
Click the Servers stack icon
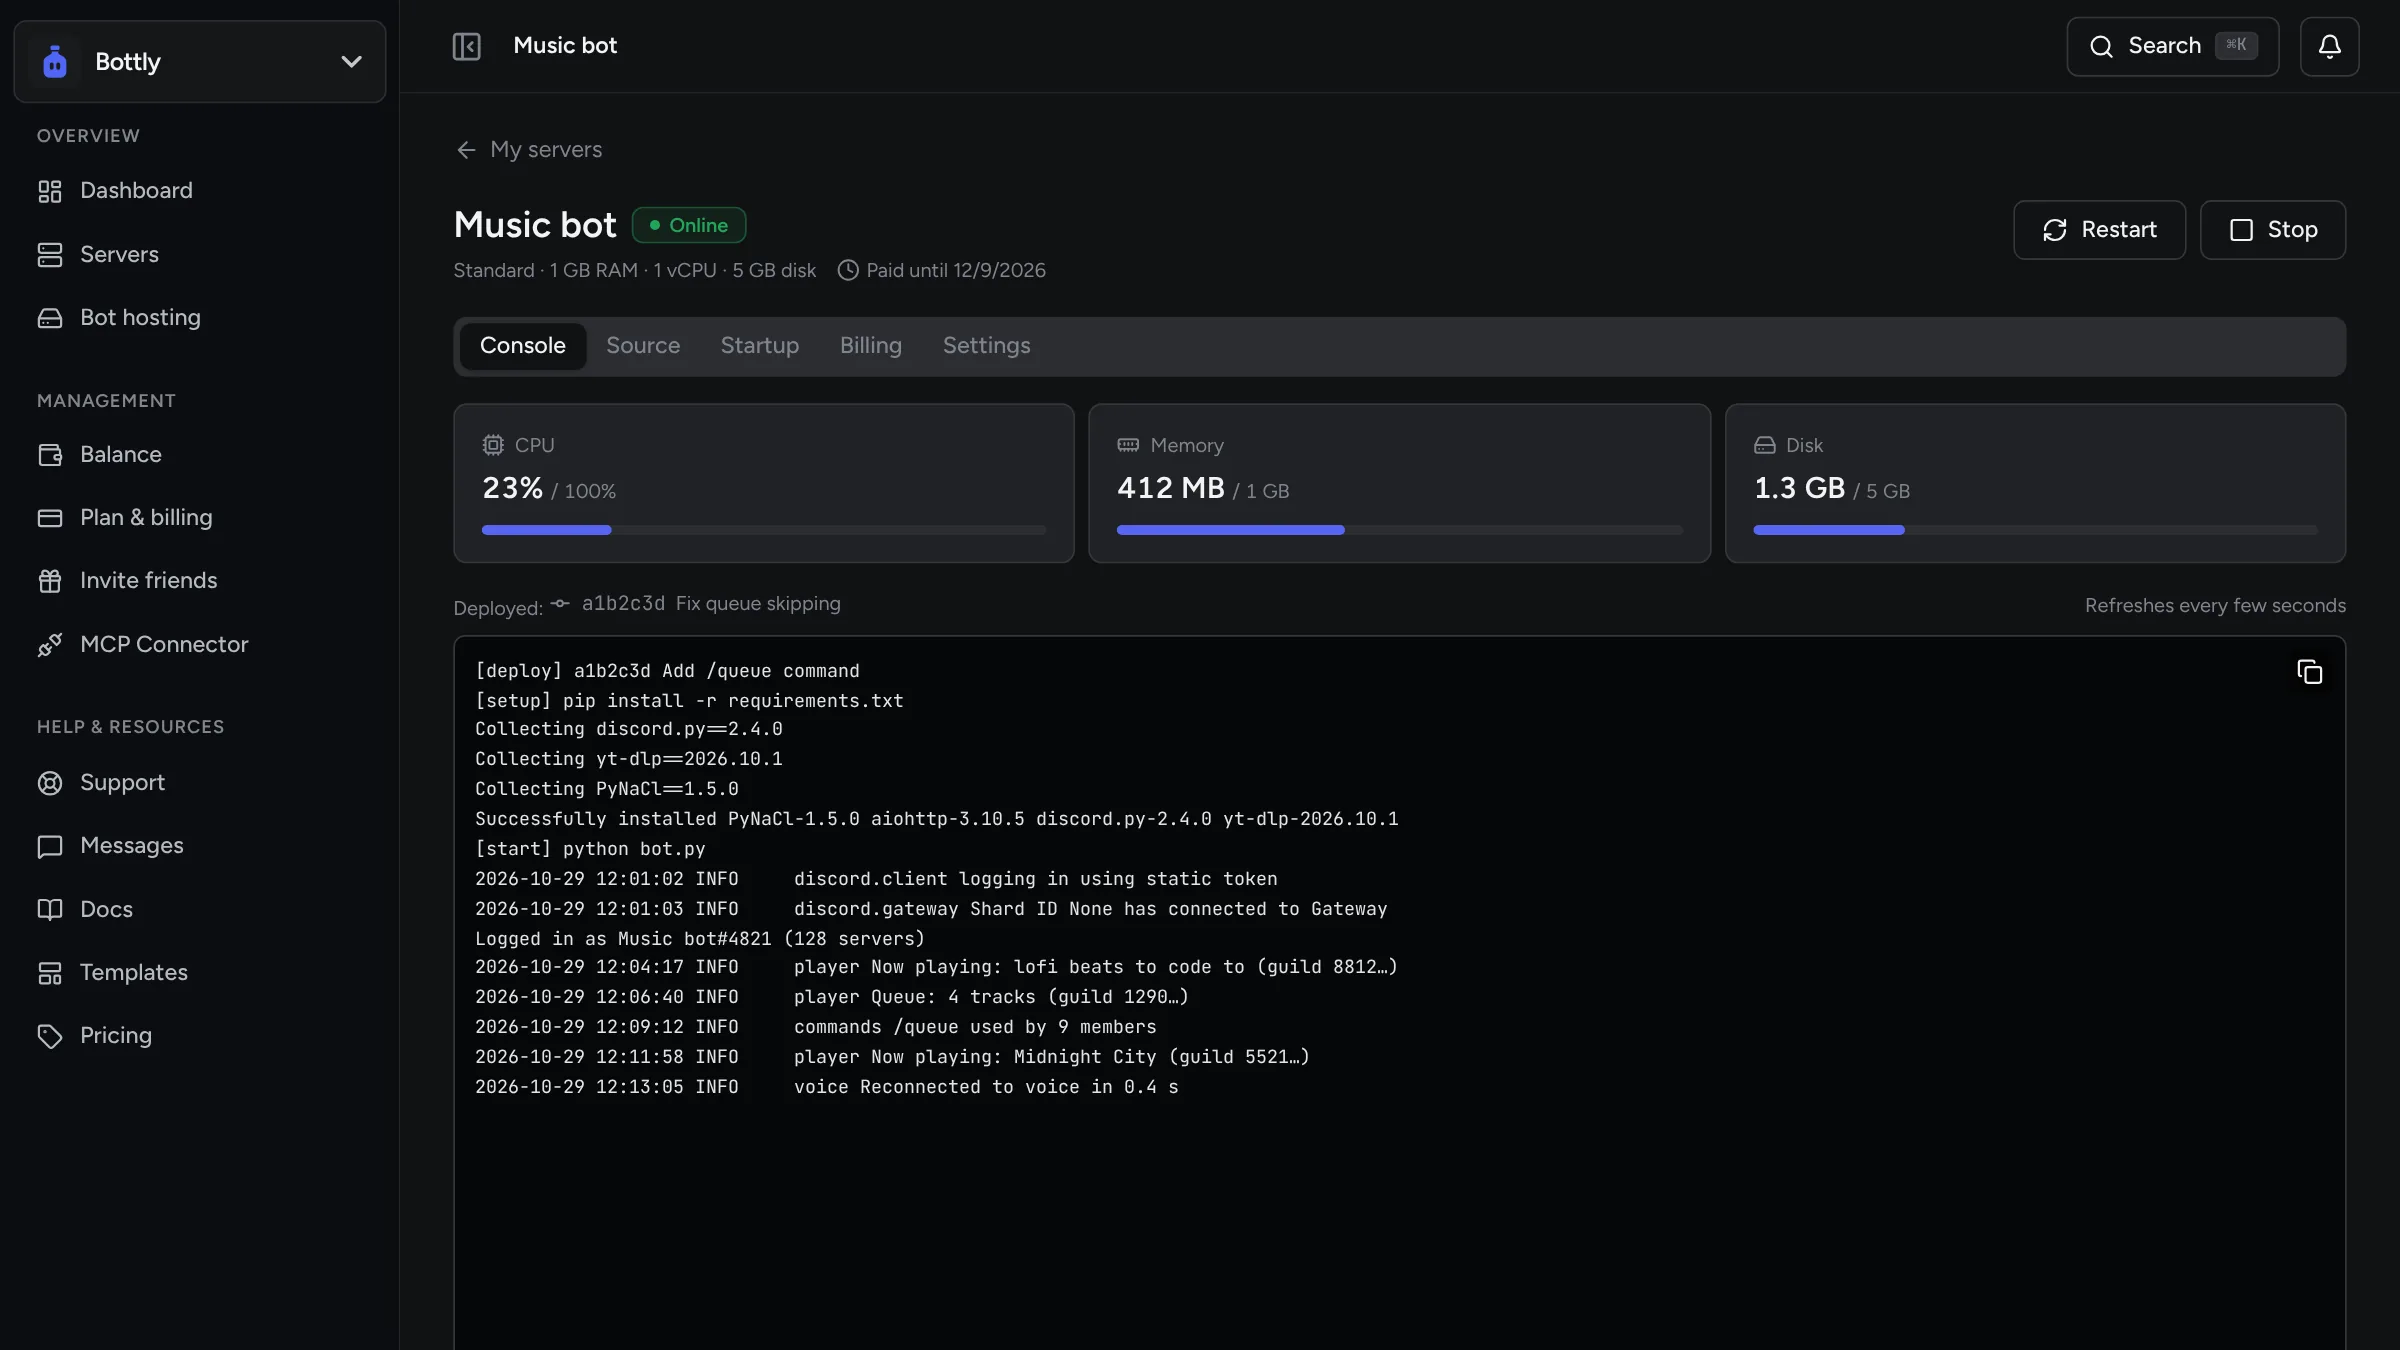click(50, 255)
